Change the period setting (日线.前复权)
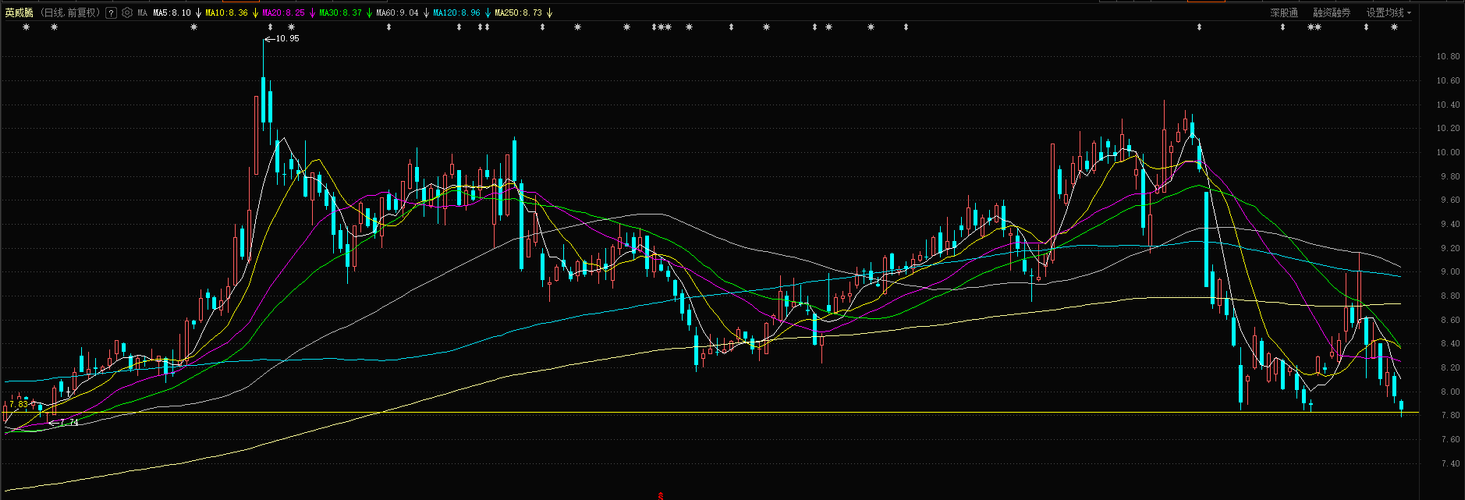1465x500 pixels. point(70,13)
